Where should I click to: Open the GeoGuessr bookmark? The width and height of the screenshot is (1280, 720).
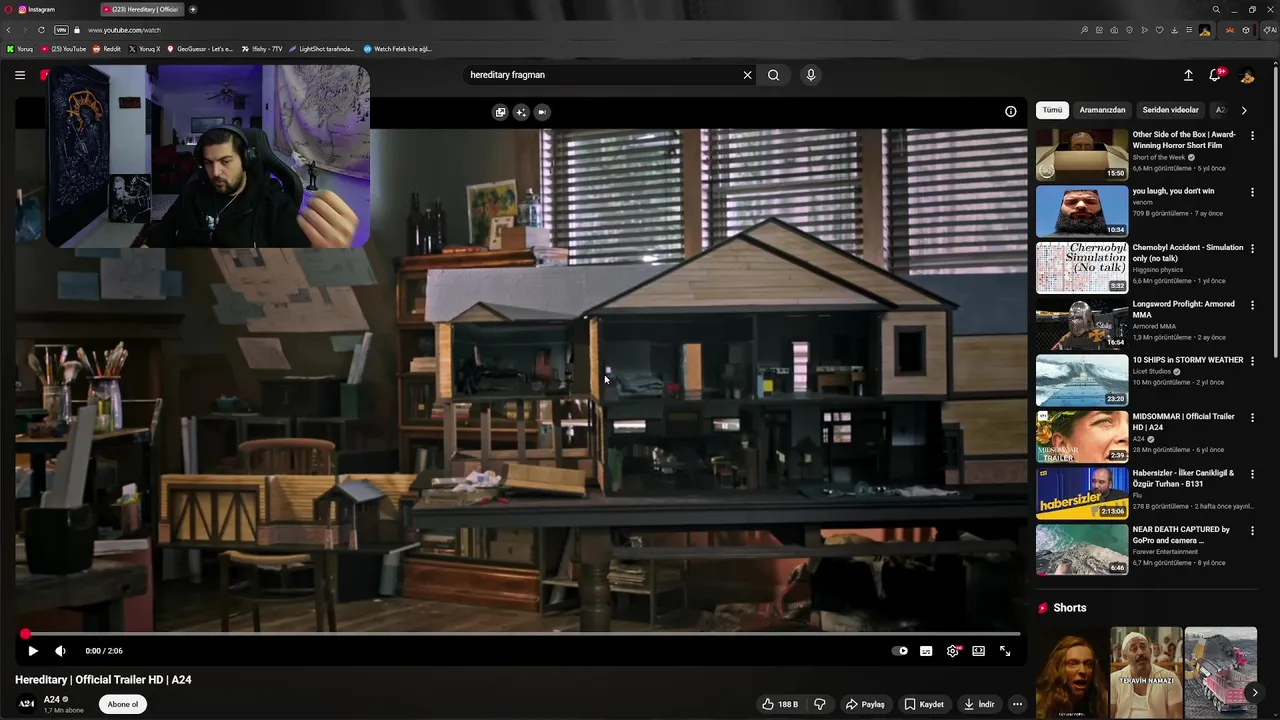(x=200, y=49)
